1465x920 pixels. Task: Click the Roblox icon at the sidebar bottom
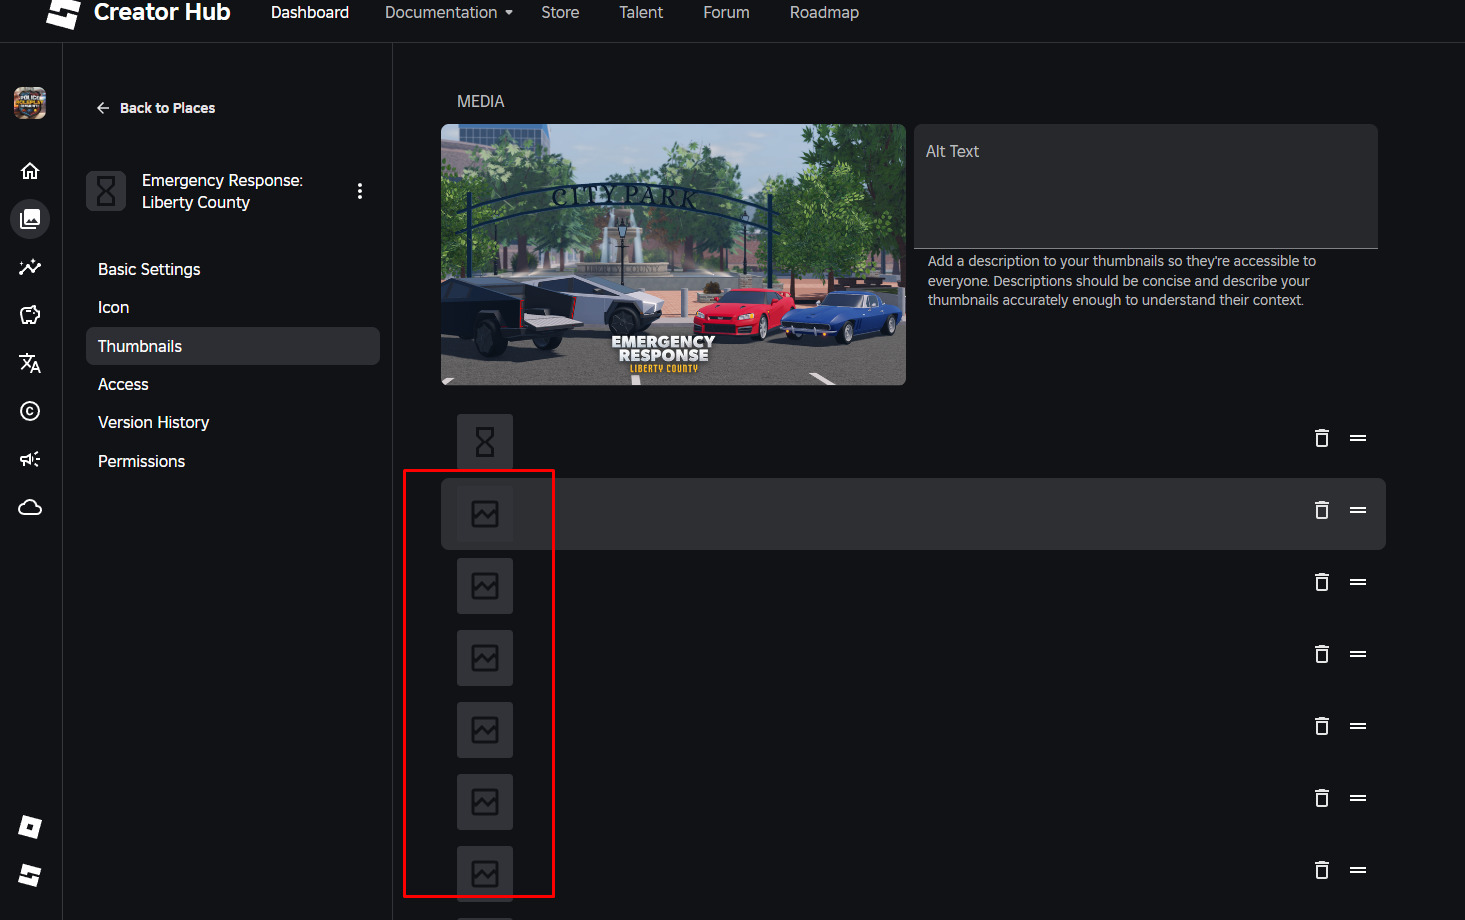tap(30, 826)
